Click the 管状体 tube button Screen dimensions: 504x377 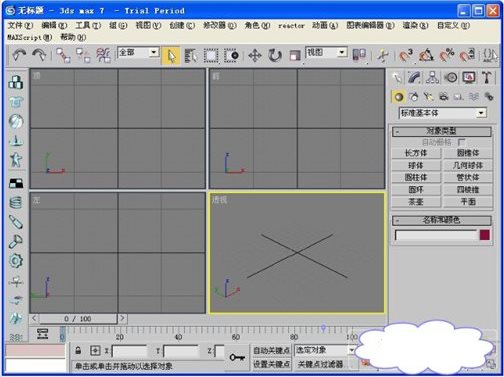(468, 177)
